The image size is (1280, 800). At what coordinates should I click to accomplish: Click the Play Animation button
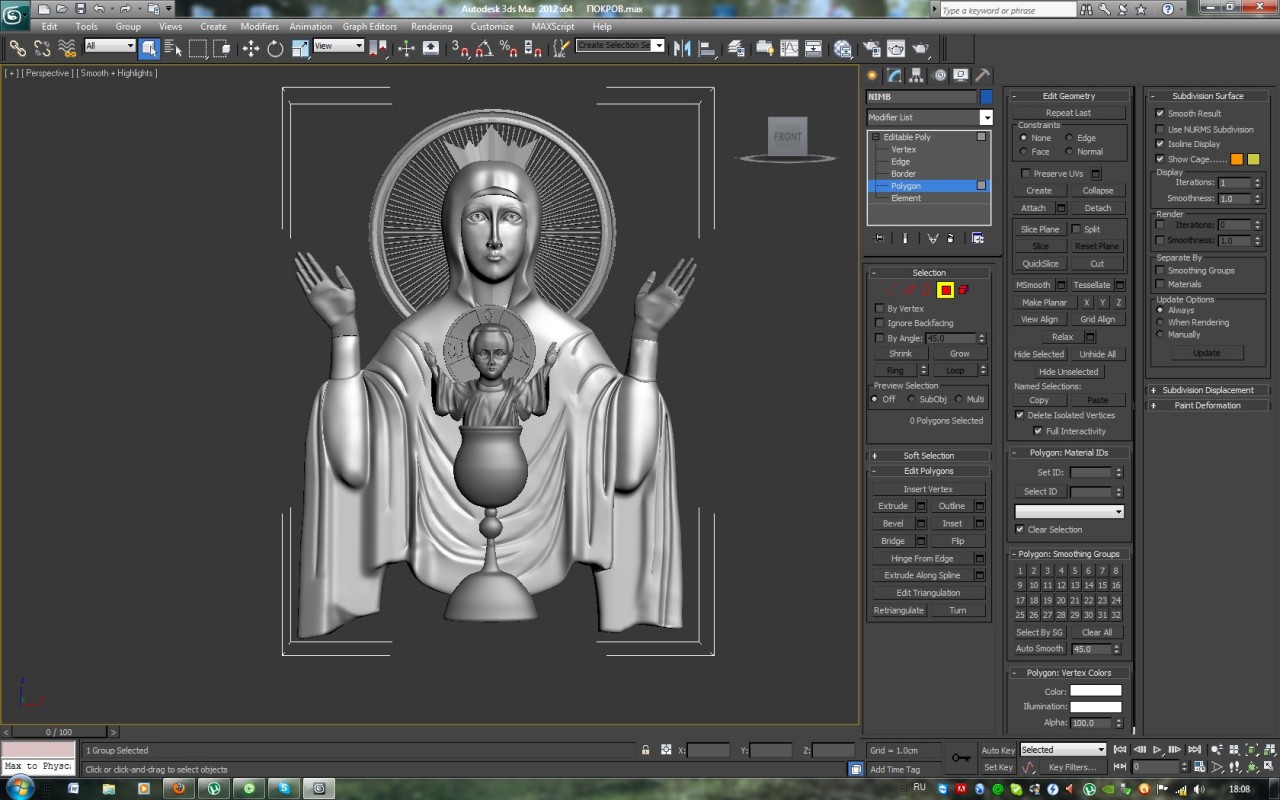pos(1158,749)
